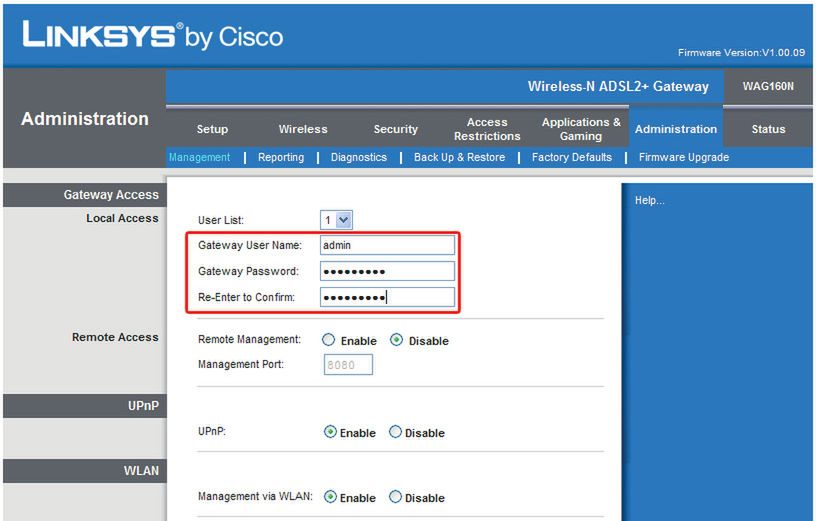
Task: Click the WAG160N model label
Action: tap(768, 86)
